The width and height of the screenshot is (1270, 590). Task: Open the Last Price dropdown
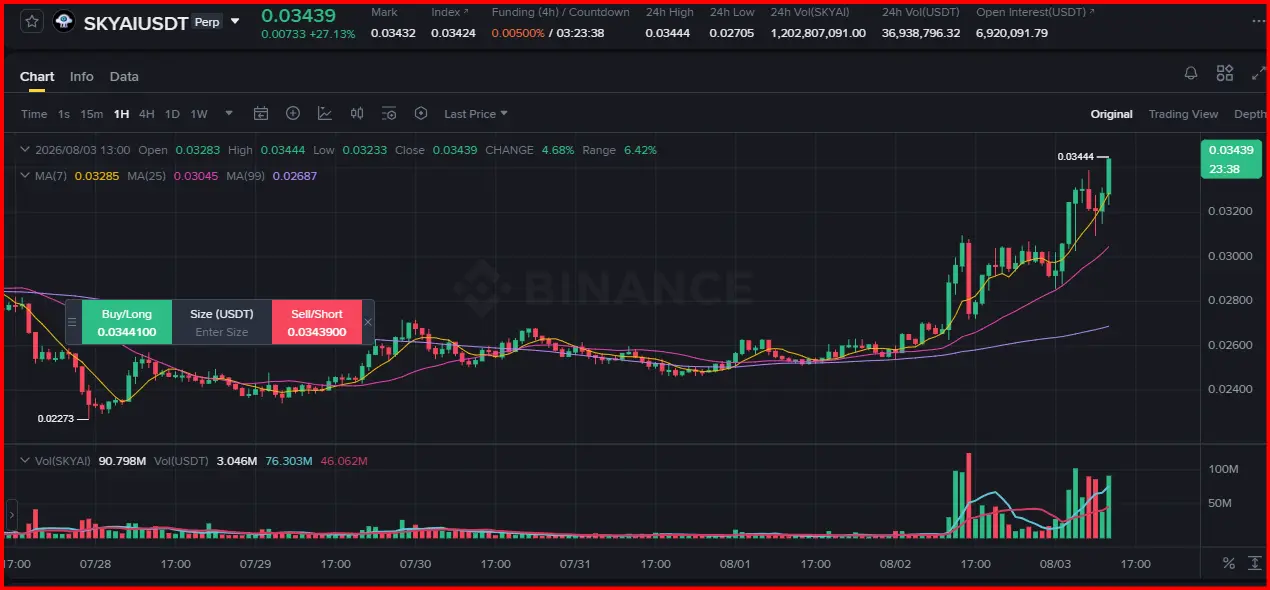pyautogui.click(x=476, y=114)
